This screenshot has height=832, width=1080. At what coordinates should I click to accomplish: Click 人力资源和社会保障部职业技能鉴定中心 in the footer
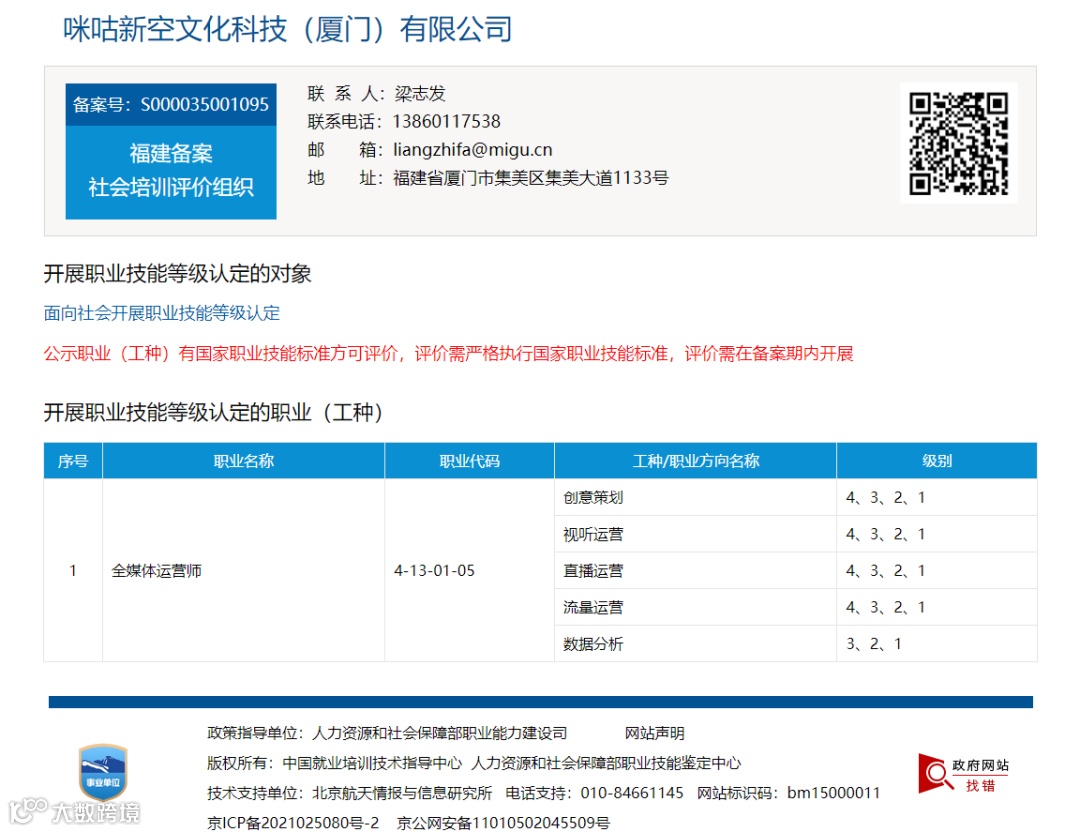(606, 763)
